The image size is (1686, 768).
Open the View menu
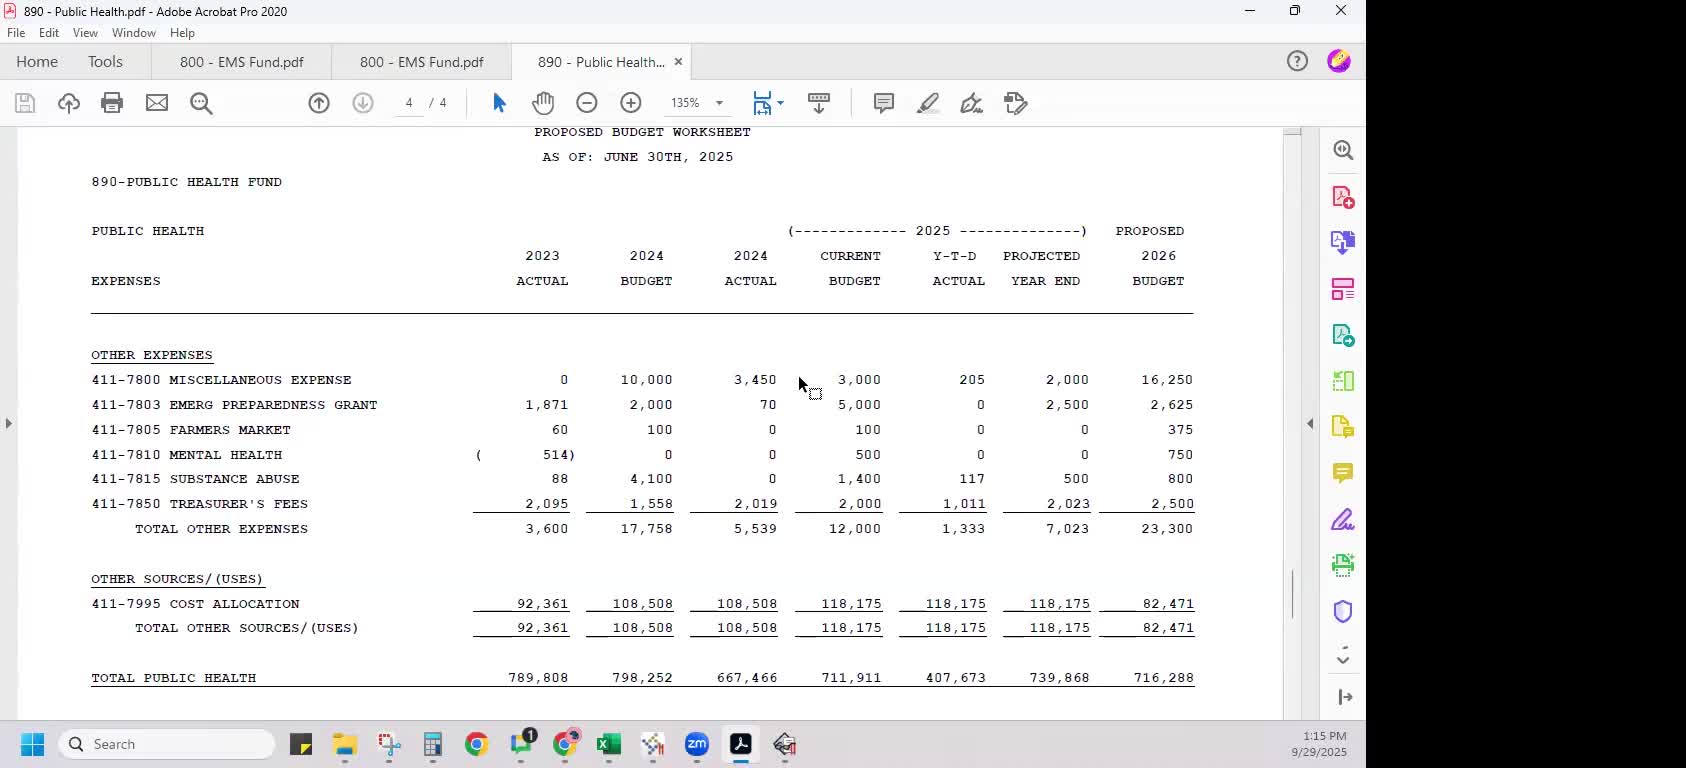coord(85,33)
